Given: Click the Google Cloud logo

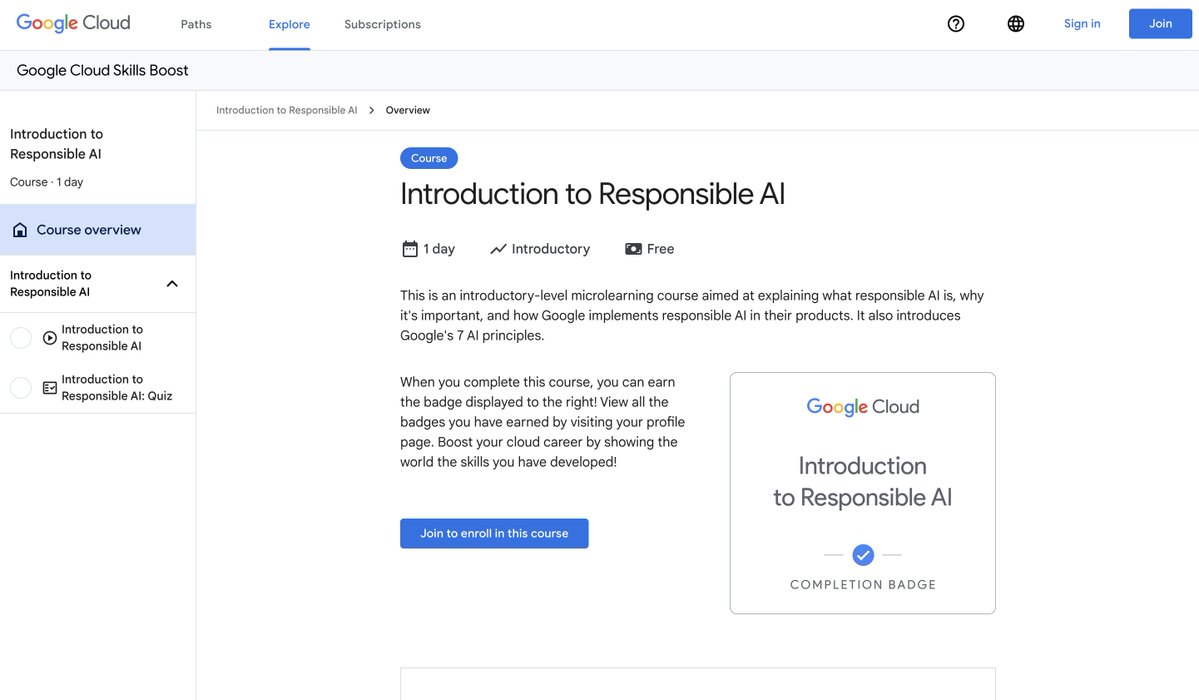Looking at the screenshot, I should pos(73,23).
